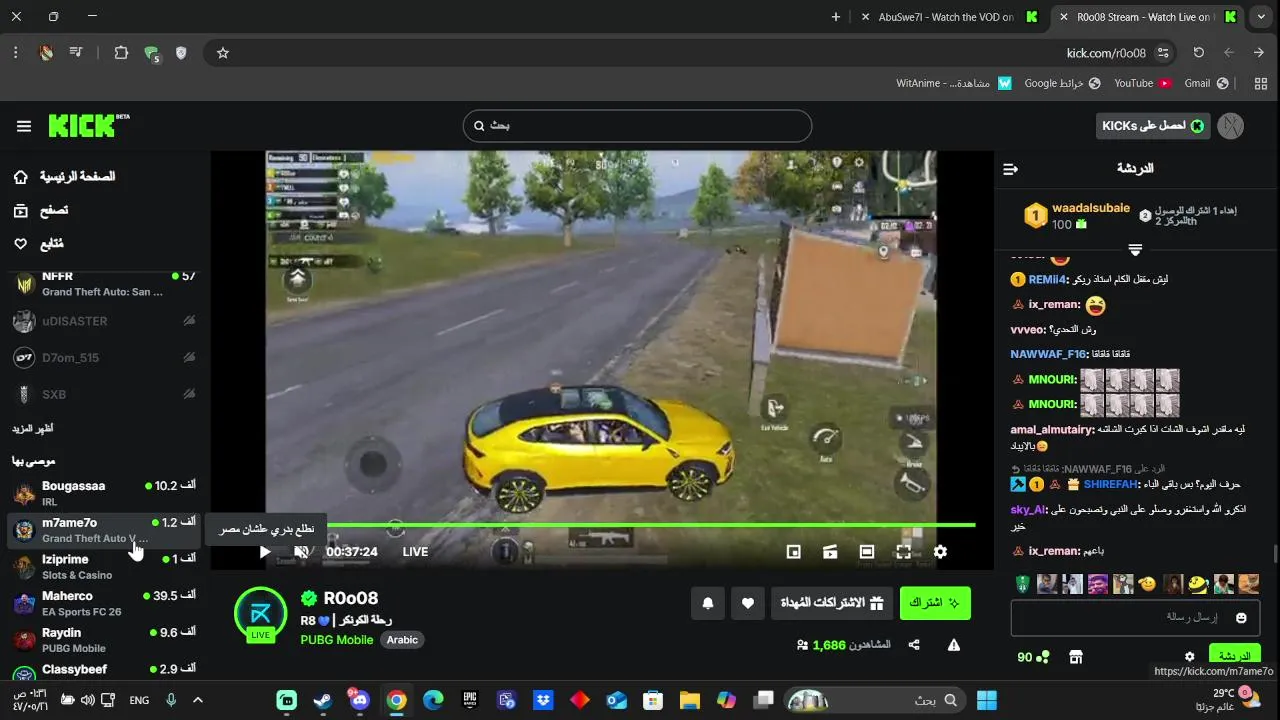Jump to LIVE in the player
The height and width of the screenshot is (720, 1280).
tap(415, 552)
